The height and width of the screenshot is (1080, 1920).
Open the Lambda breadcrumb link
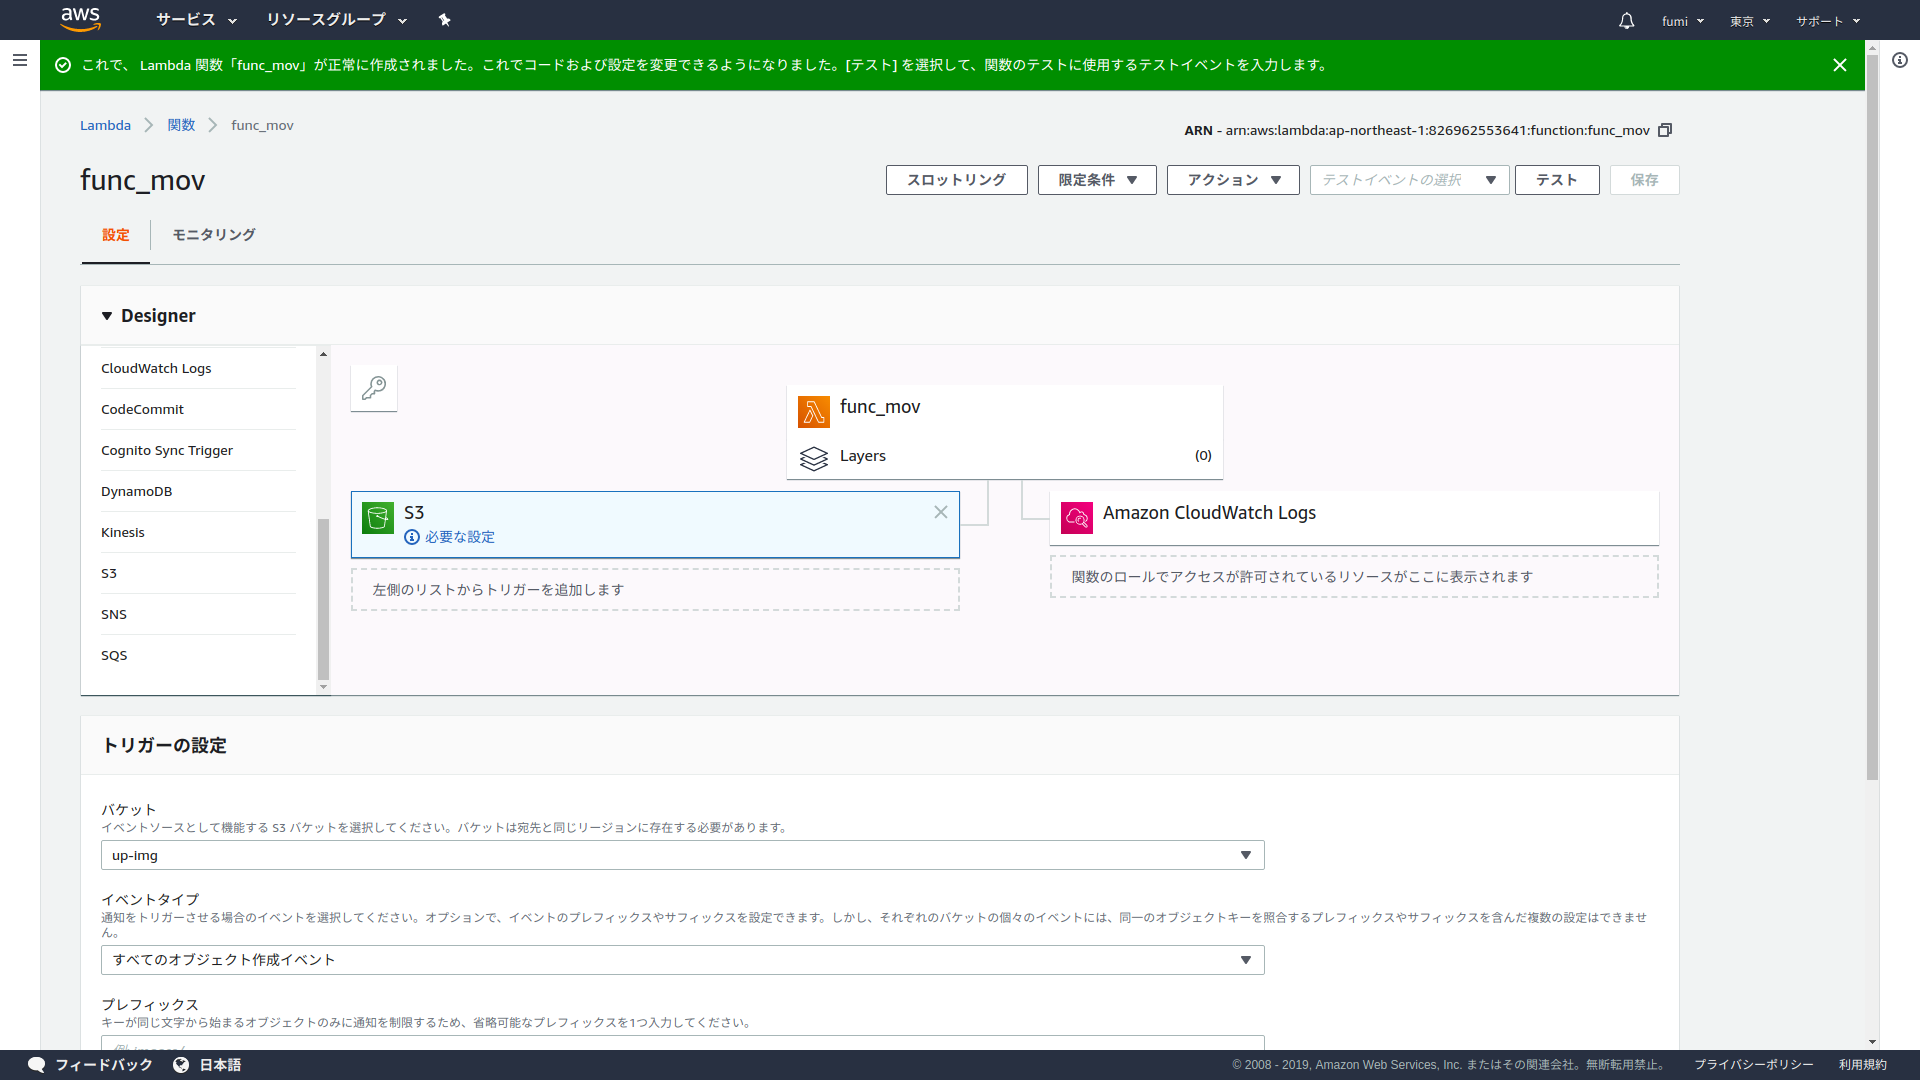[x=105, y=125]
